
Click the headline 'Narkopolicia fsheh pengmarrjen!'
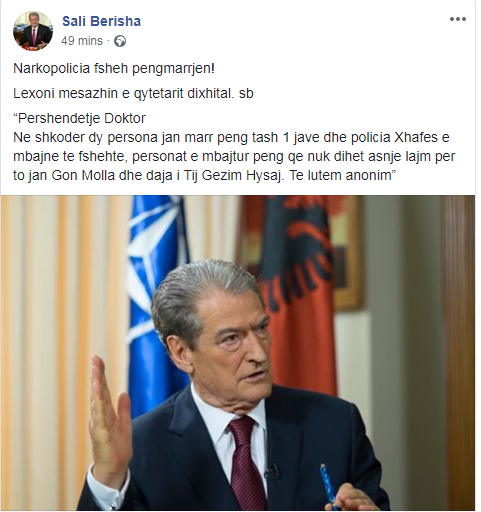[x=114, y=69]
